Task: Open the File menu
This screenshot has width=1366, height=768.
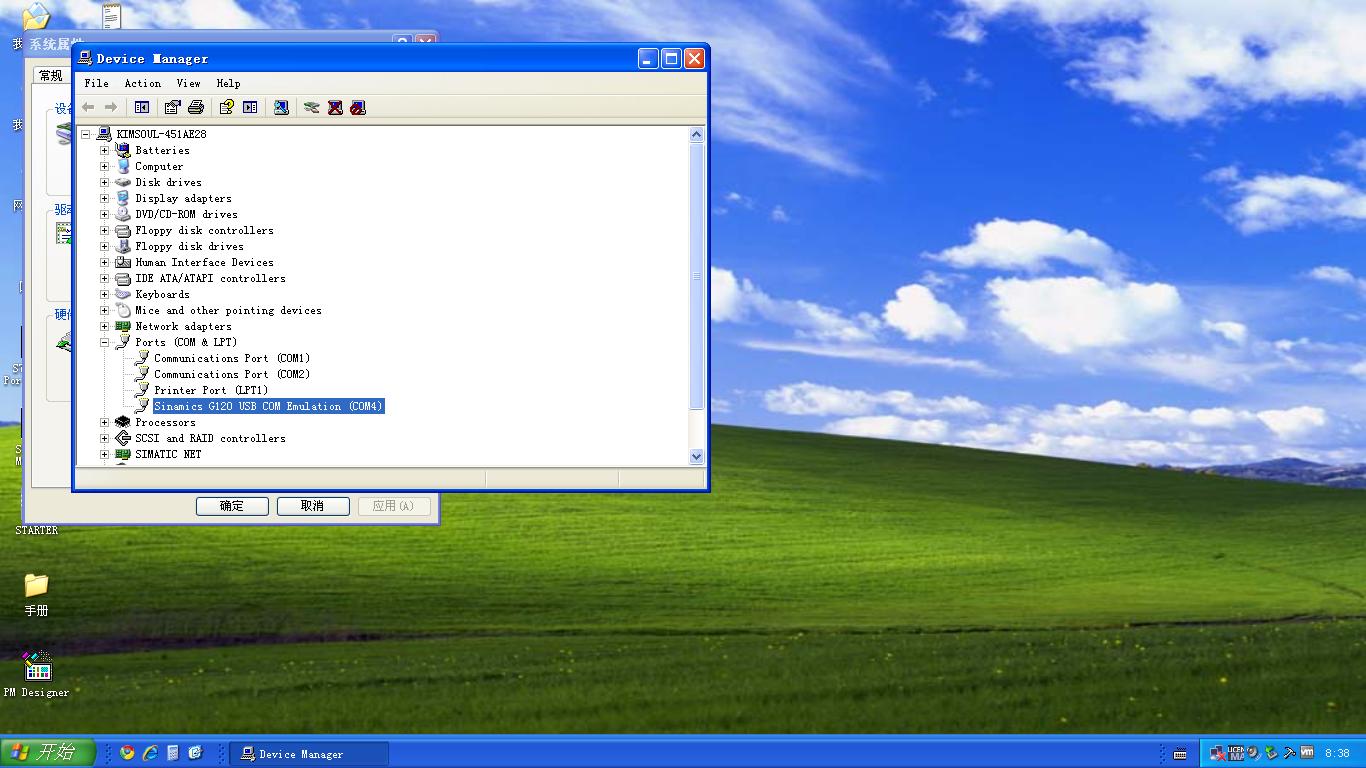Action: tap(97, 83)
